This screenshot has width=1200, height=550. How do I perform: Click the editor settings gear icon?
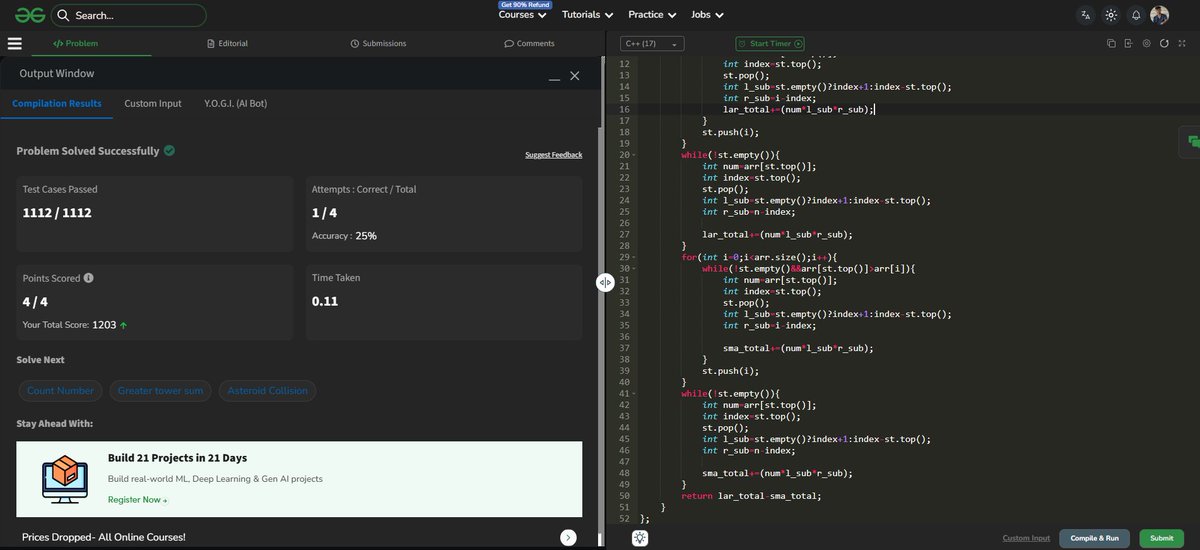[x=1147, y=44]
